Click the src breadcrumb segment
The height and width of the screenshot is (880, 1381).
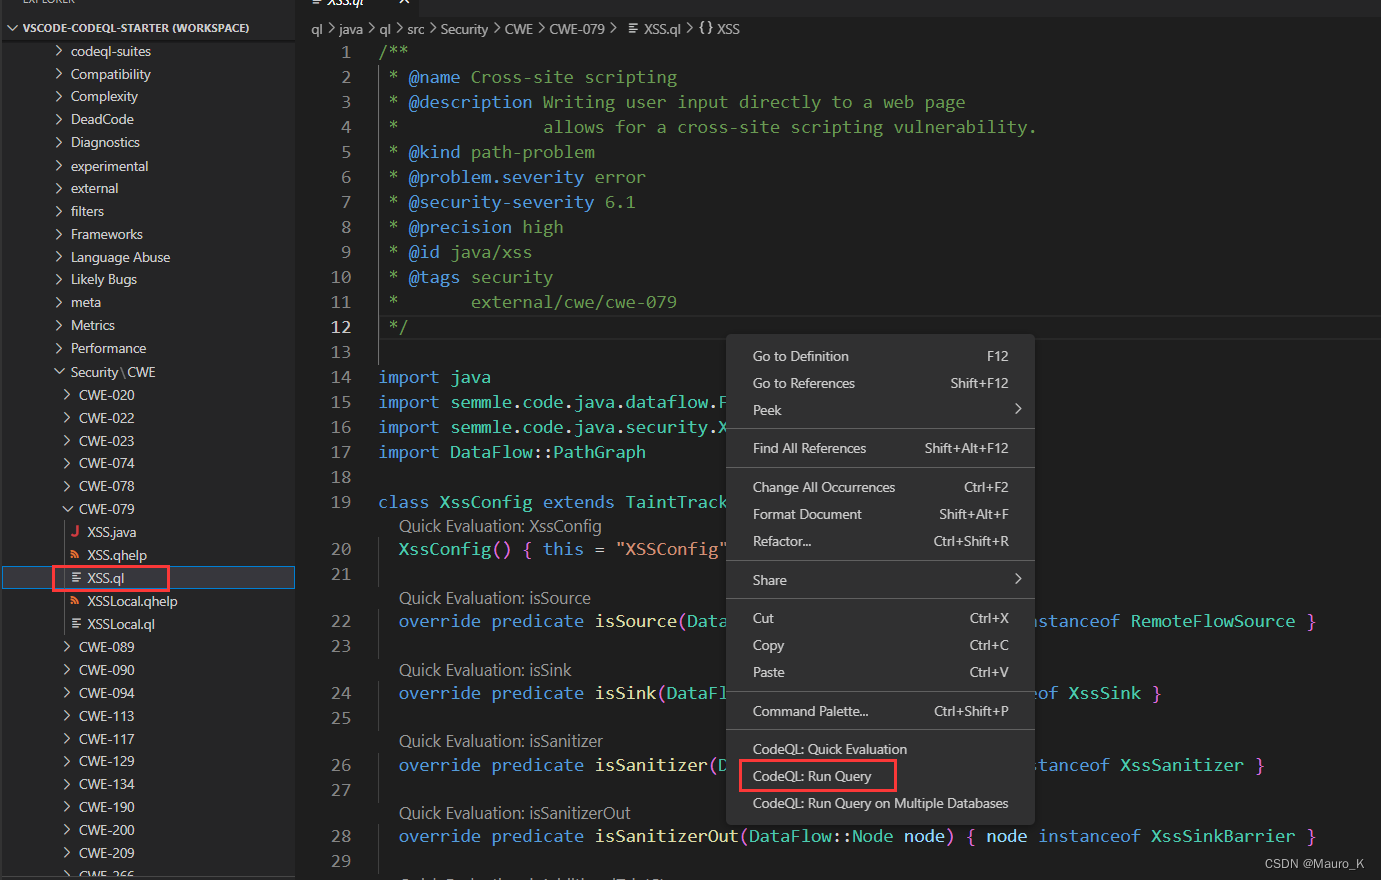coord(416,29)
